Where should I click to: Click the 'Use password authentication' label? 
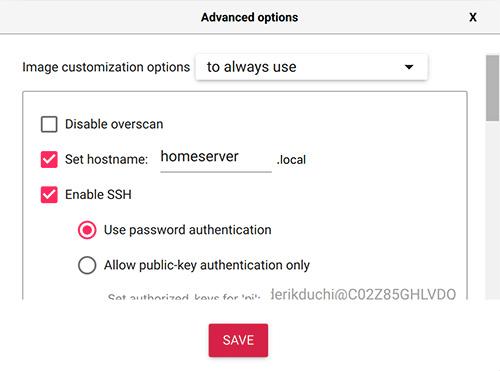pos(188,230)
